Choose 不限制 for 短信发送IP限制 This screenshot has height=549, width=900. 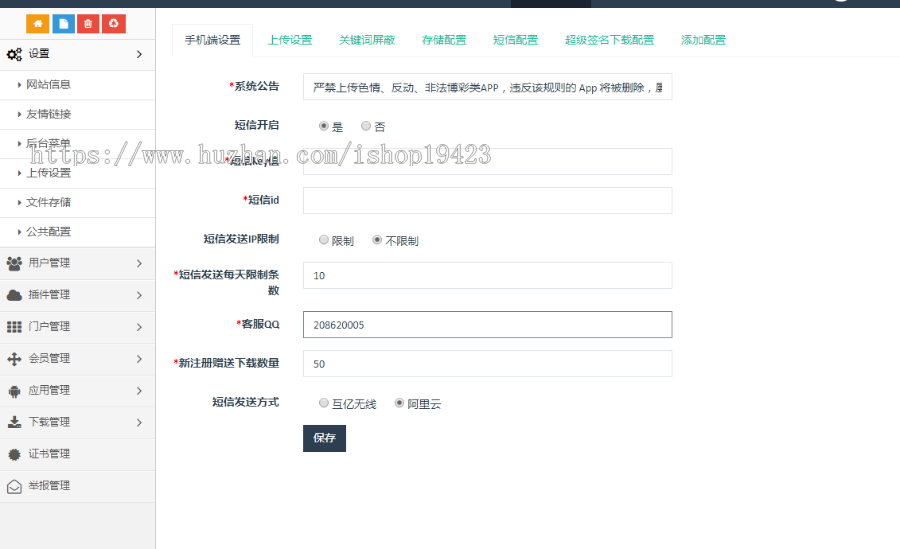377,239
